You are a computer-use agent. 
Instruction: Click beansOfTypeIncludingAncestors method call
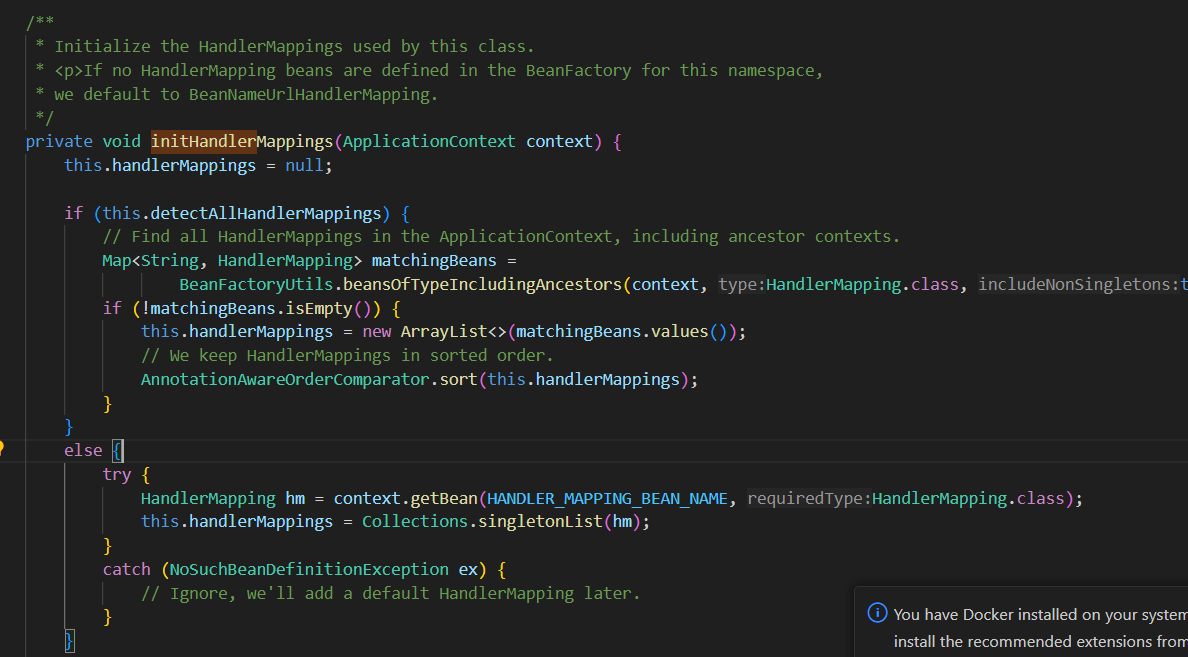coord(483,284)
